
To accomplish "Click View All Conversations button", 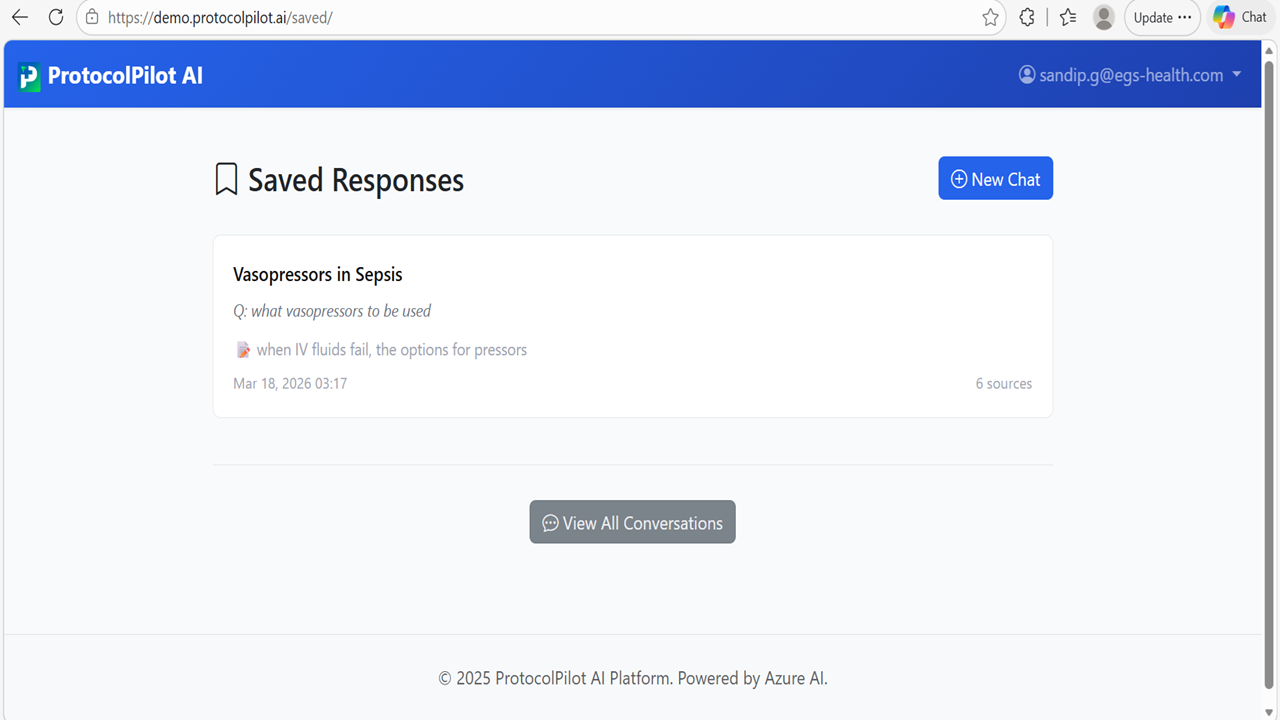I will (x=632, y=522).
